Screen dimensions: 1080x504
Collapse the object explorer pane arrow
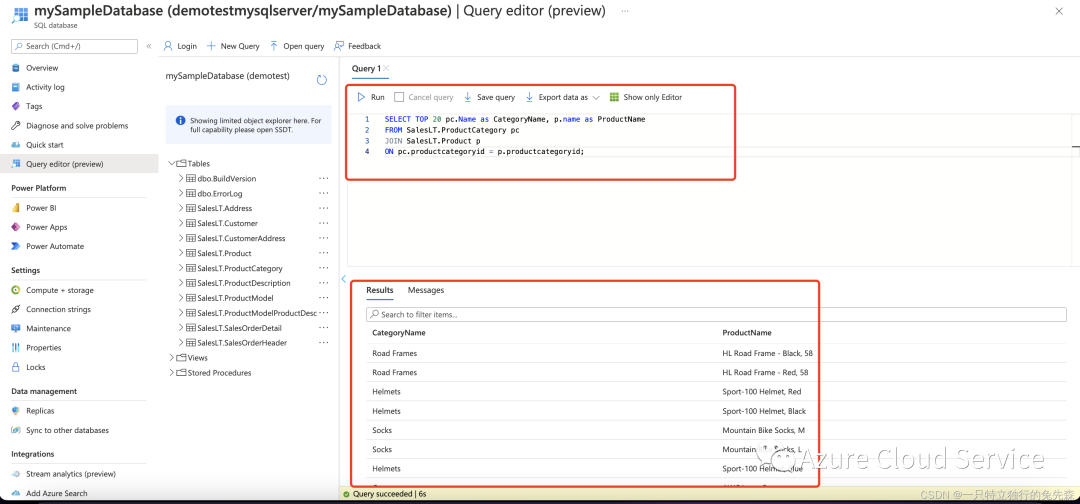(x=343, y=278)
